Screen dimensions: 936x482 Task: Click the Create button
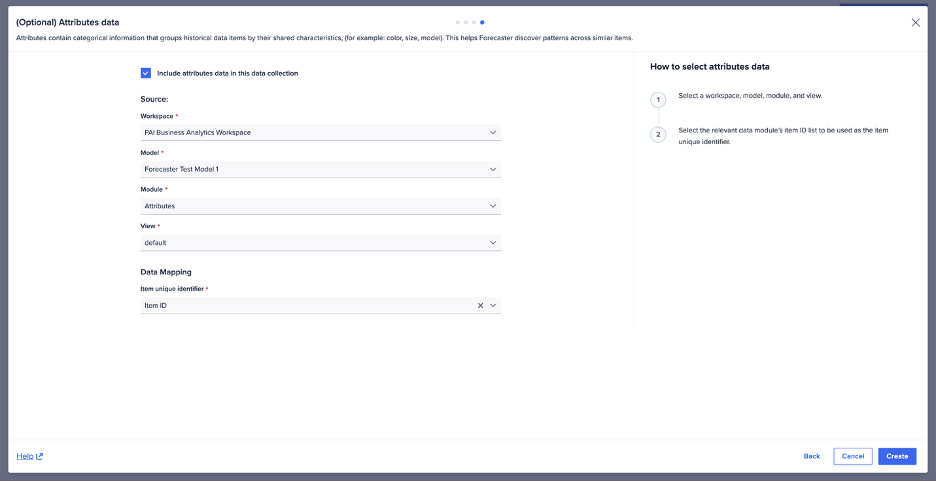click(x=897, y=456)
